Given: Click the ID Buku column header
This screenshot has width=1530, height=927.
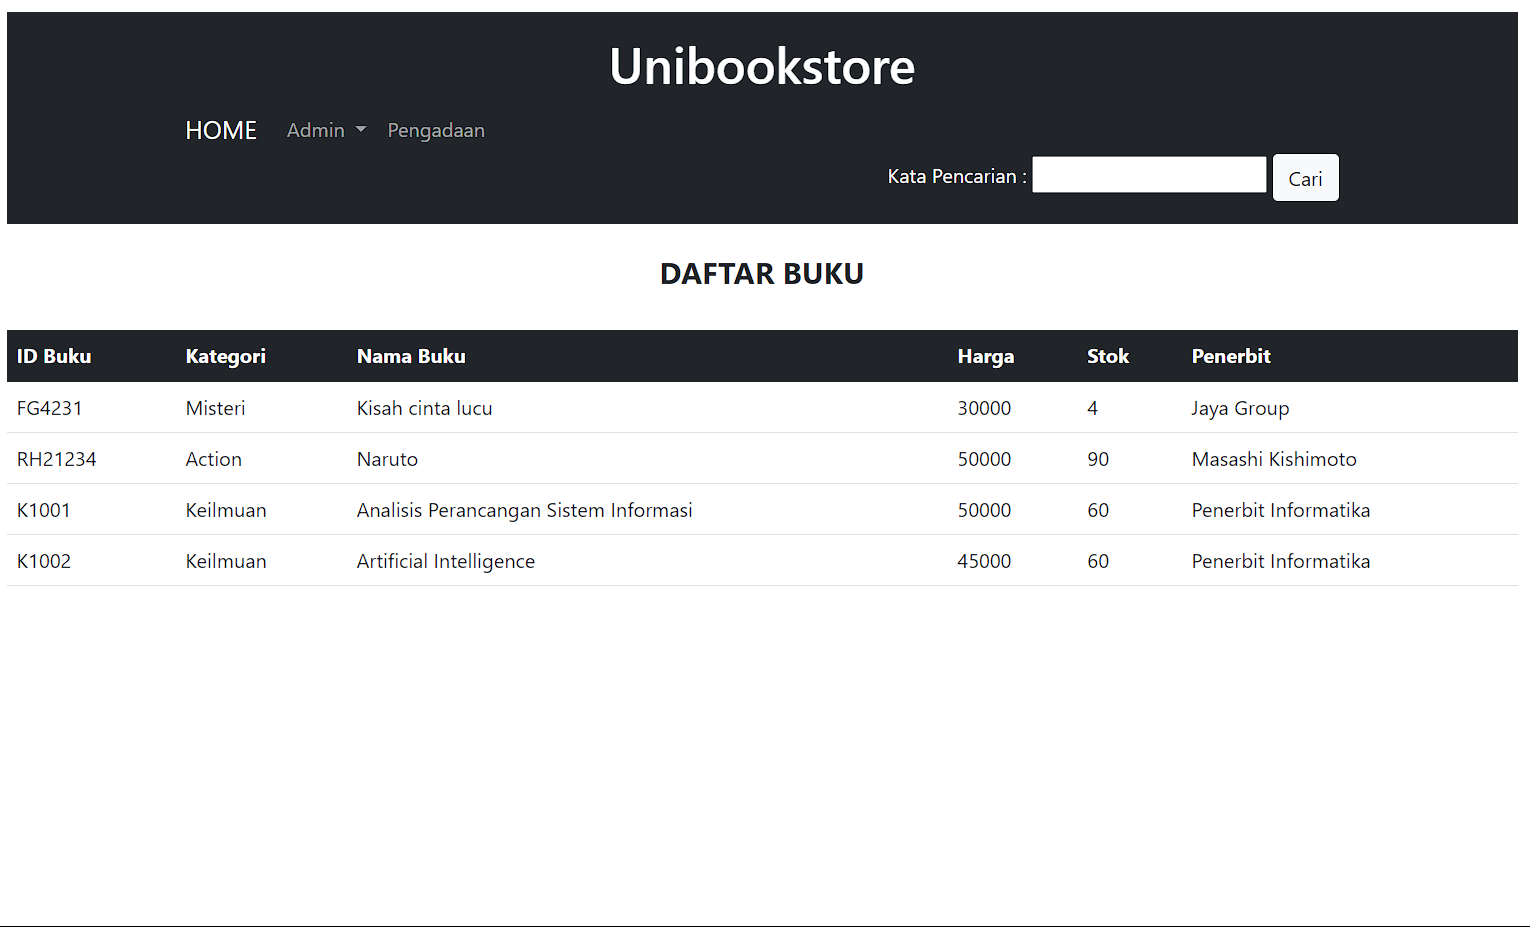Looking at the screenshot, I should pos(54,357).
